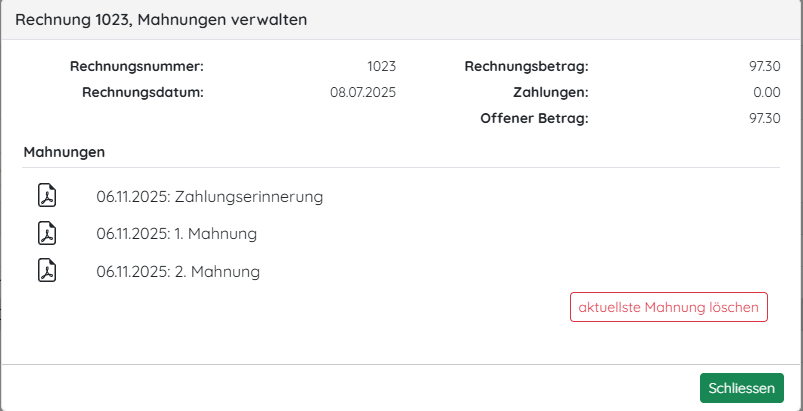Click the '06.11.2025: 2. Mahnung' entry text
803x411 pixels.
(x=178, y=271)
